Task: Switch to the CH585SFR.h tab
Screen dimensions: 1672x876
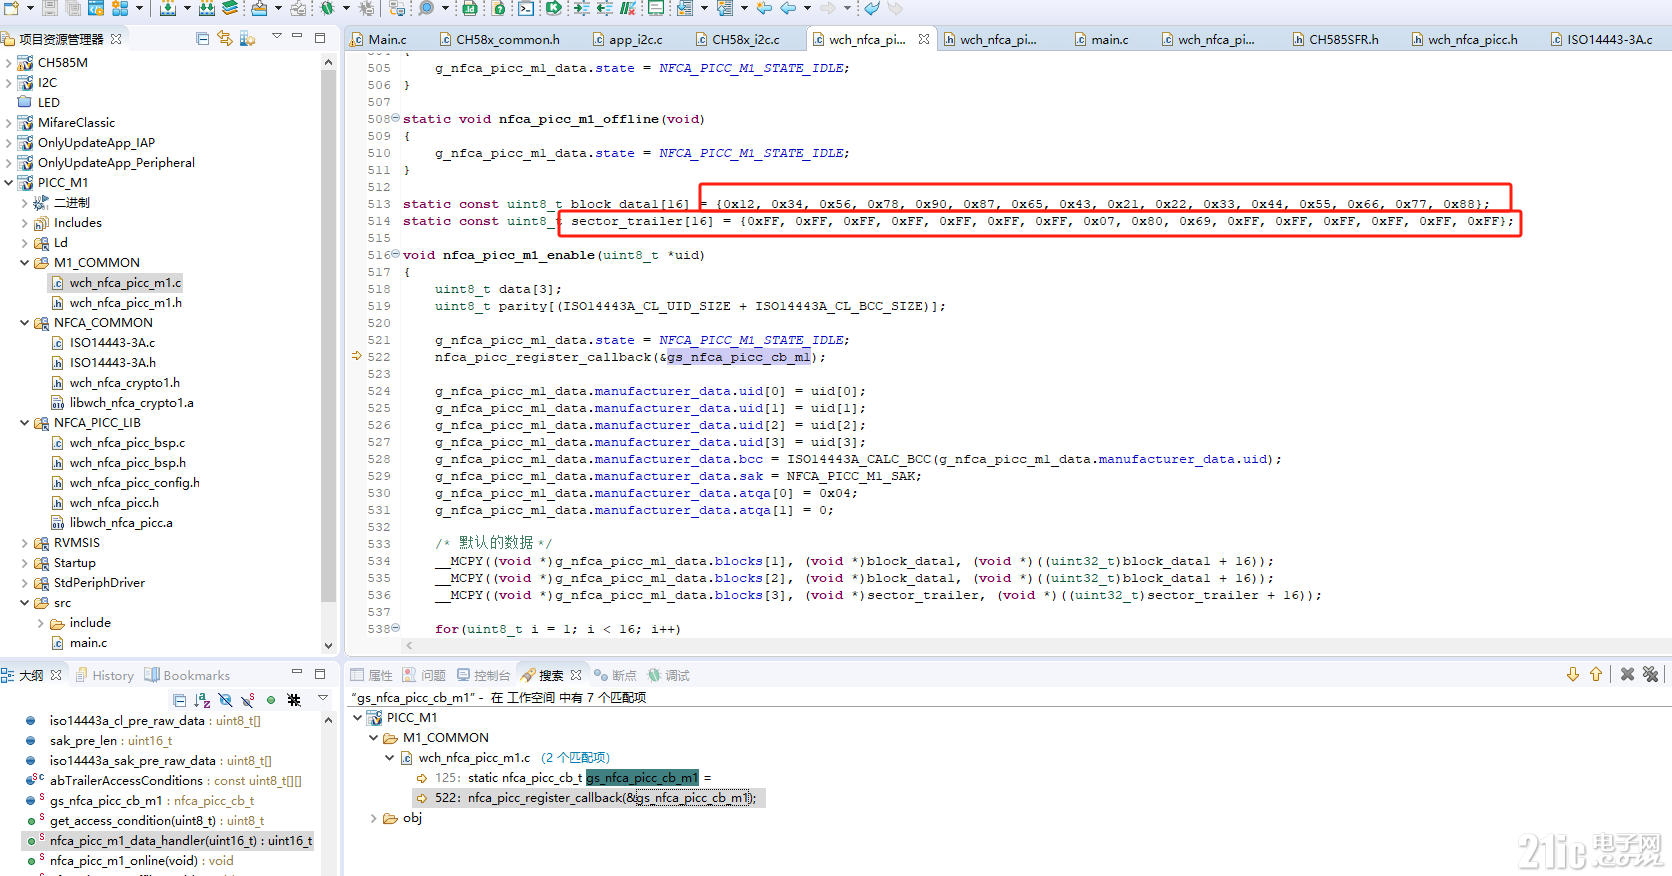Action: point(1335,39)
